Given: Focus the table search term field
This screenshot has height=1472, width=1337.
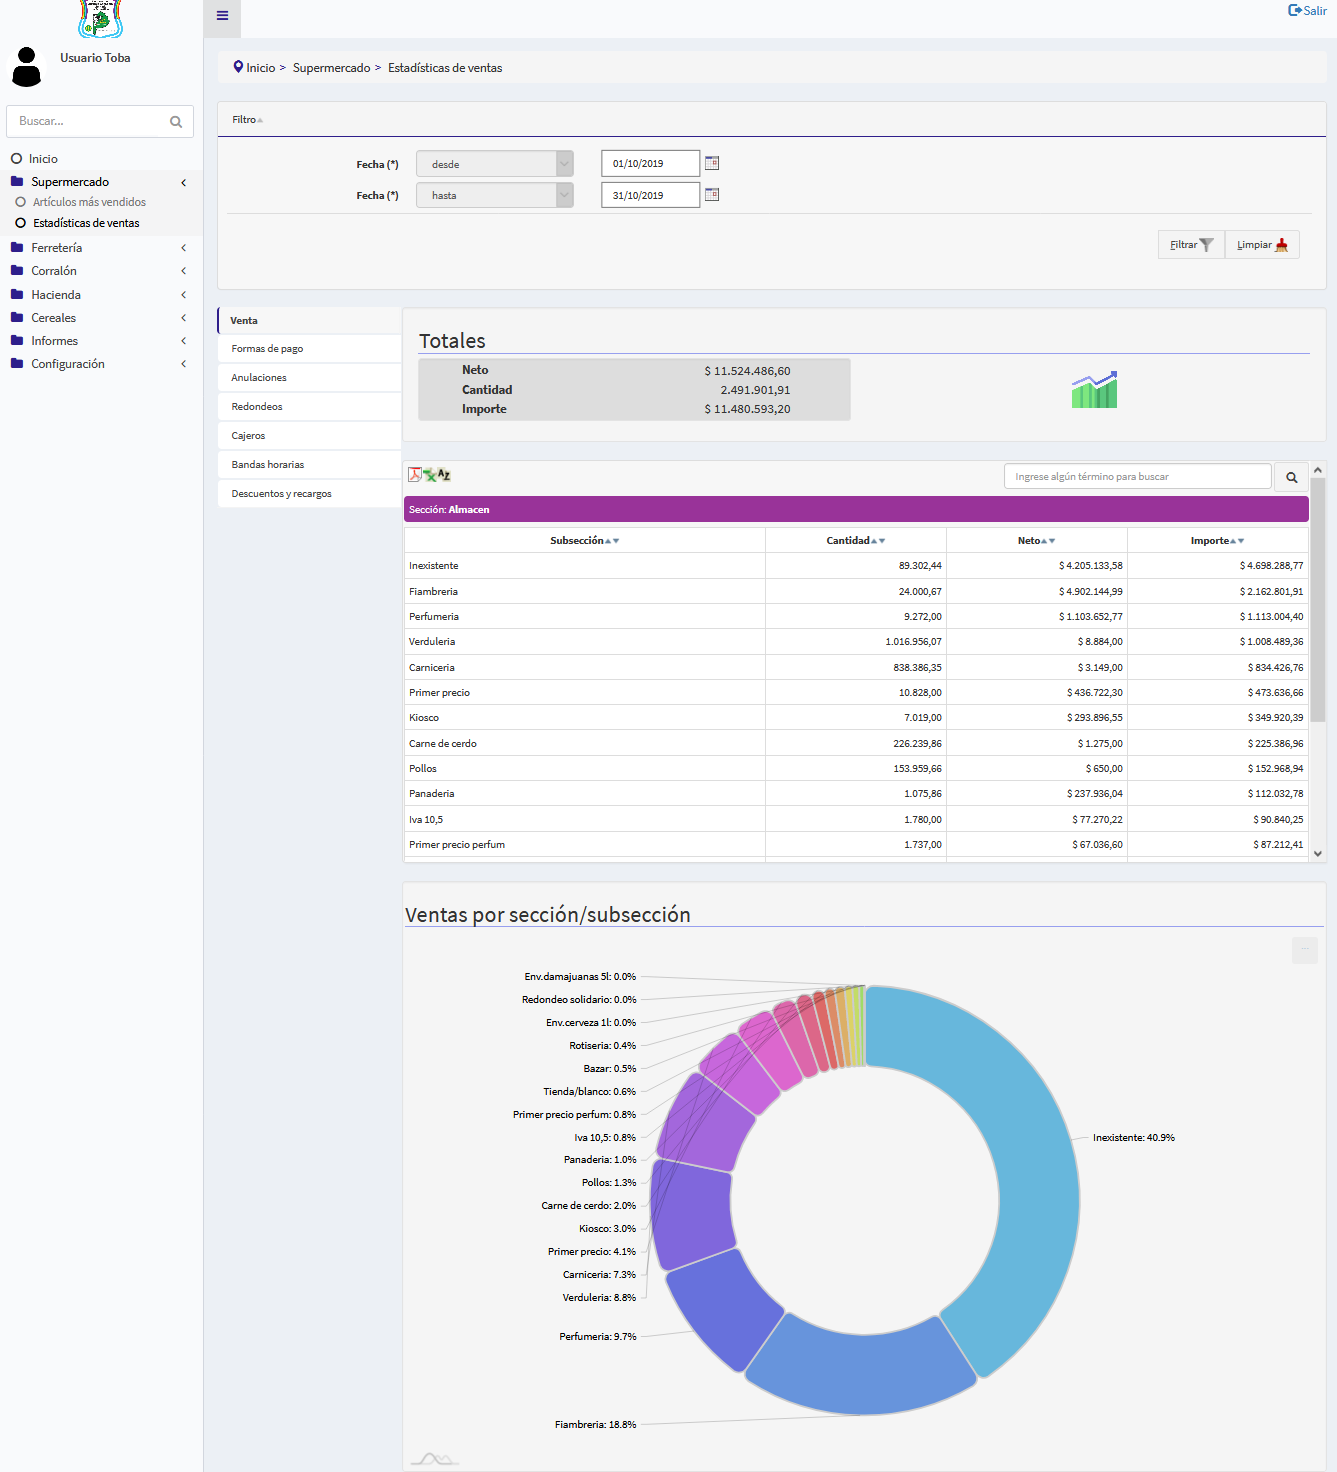Looking at the screenshot, I should pos(1137,477).
